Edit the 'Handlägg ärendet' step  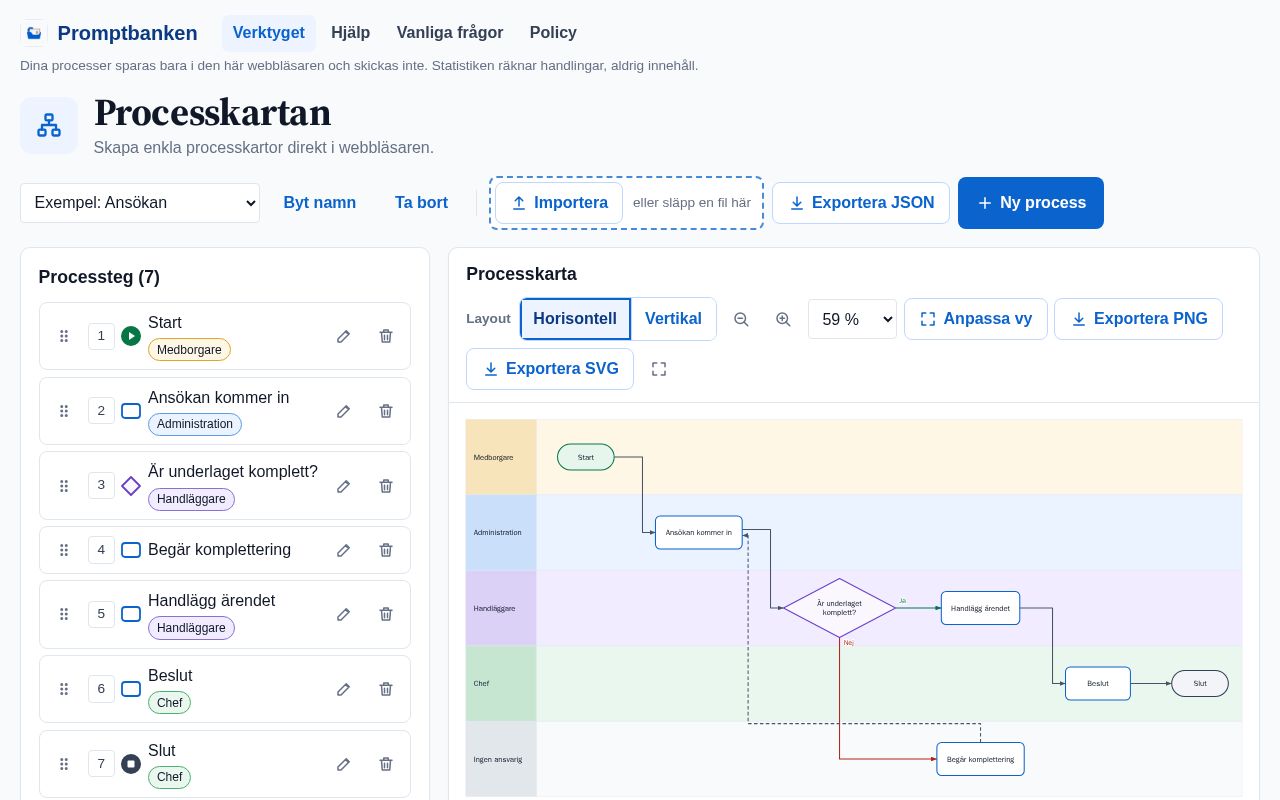(x=343, y=614)
